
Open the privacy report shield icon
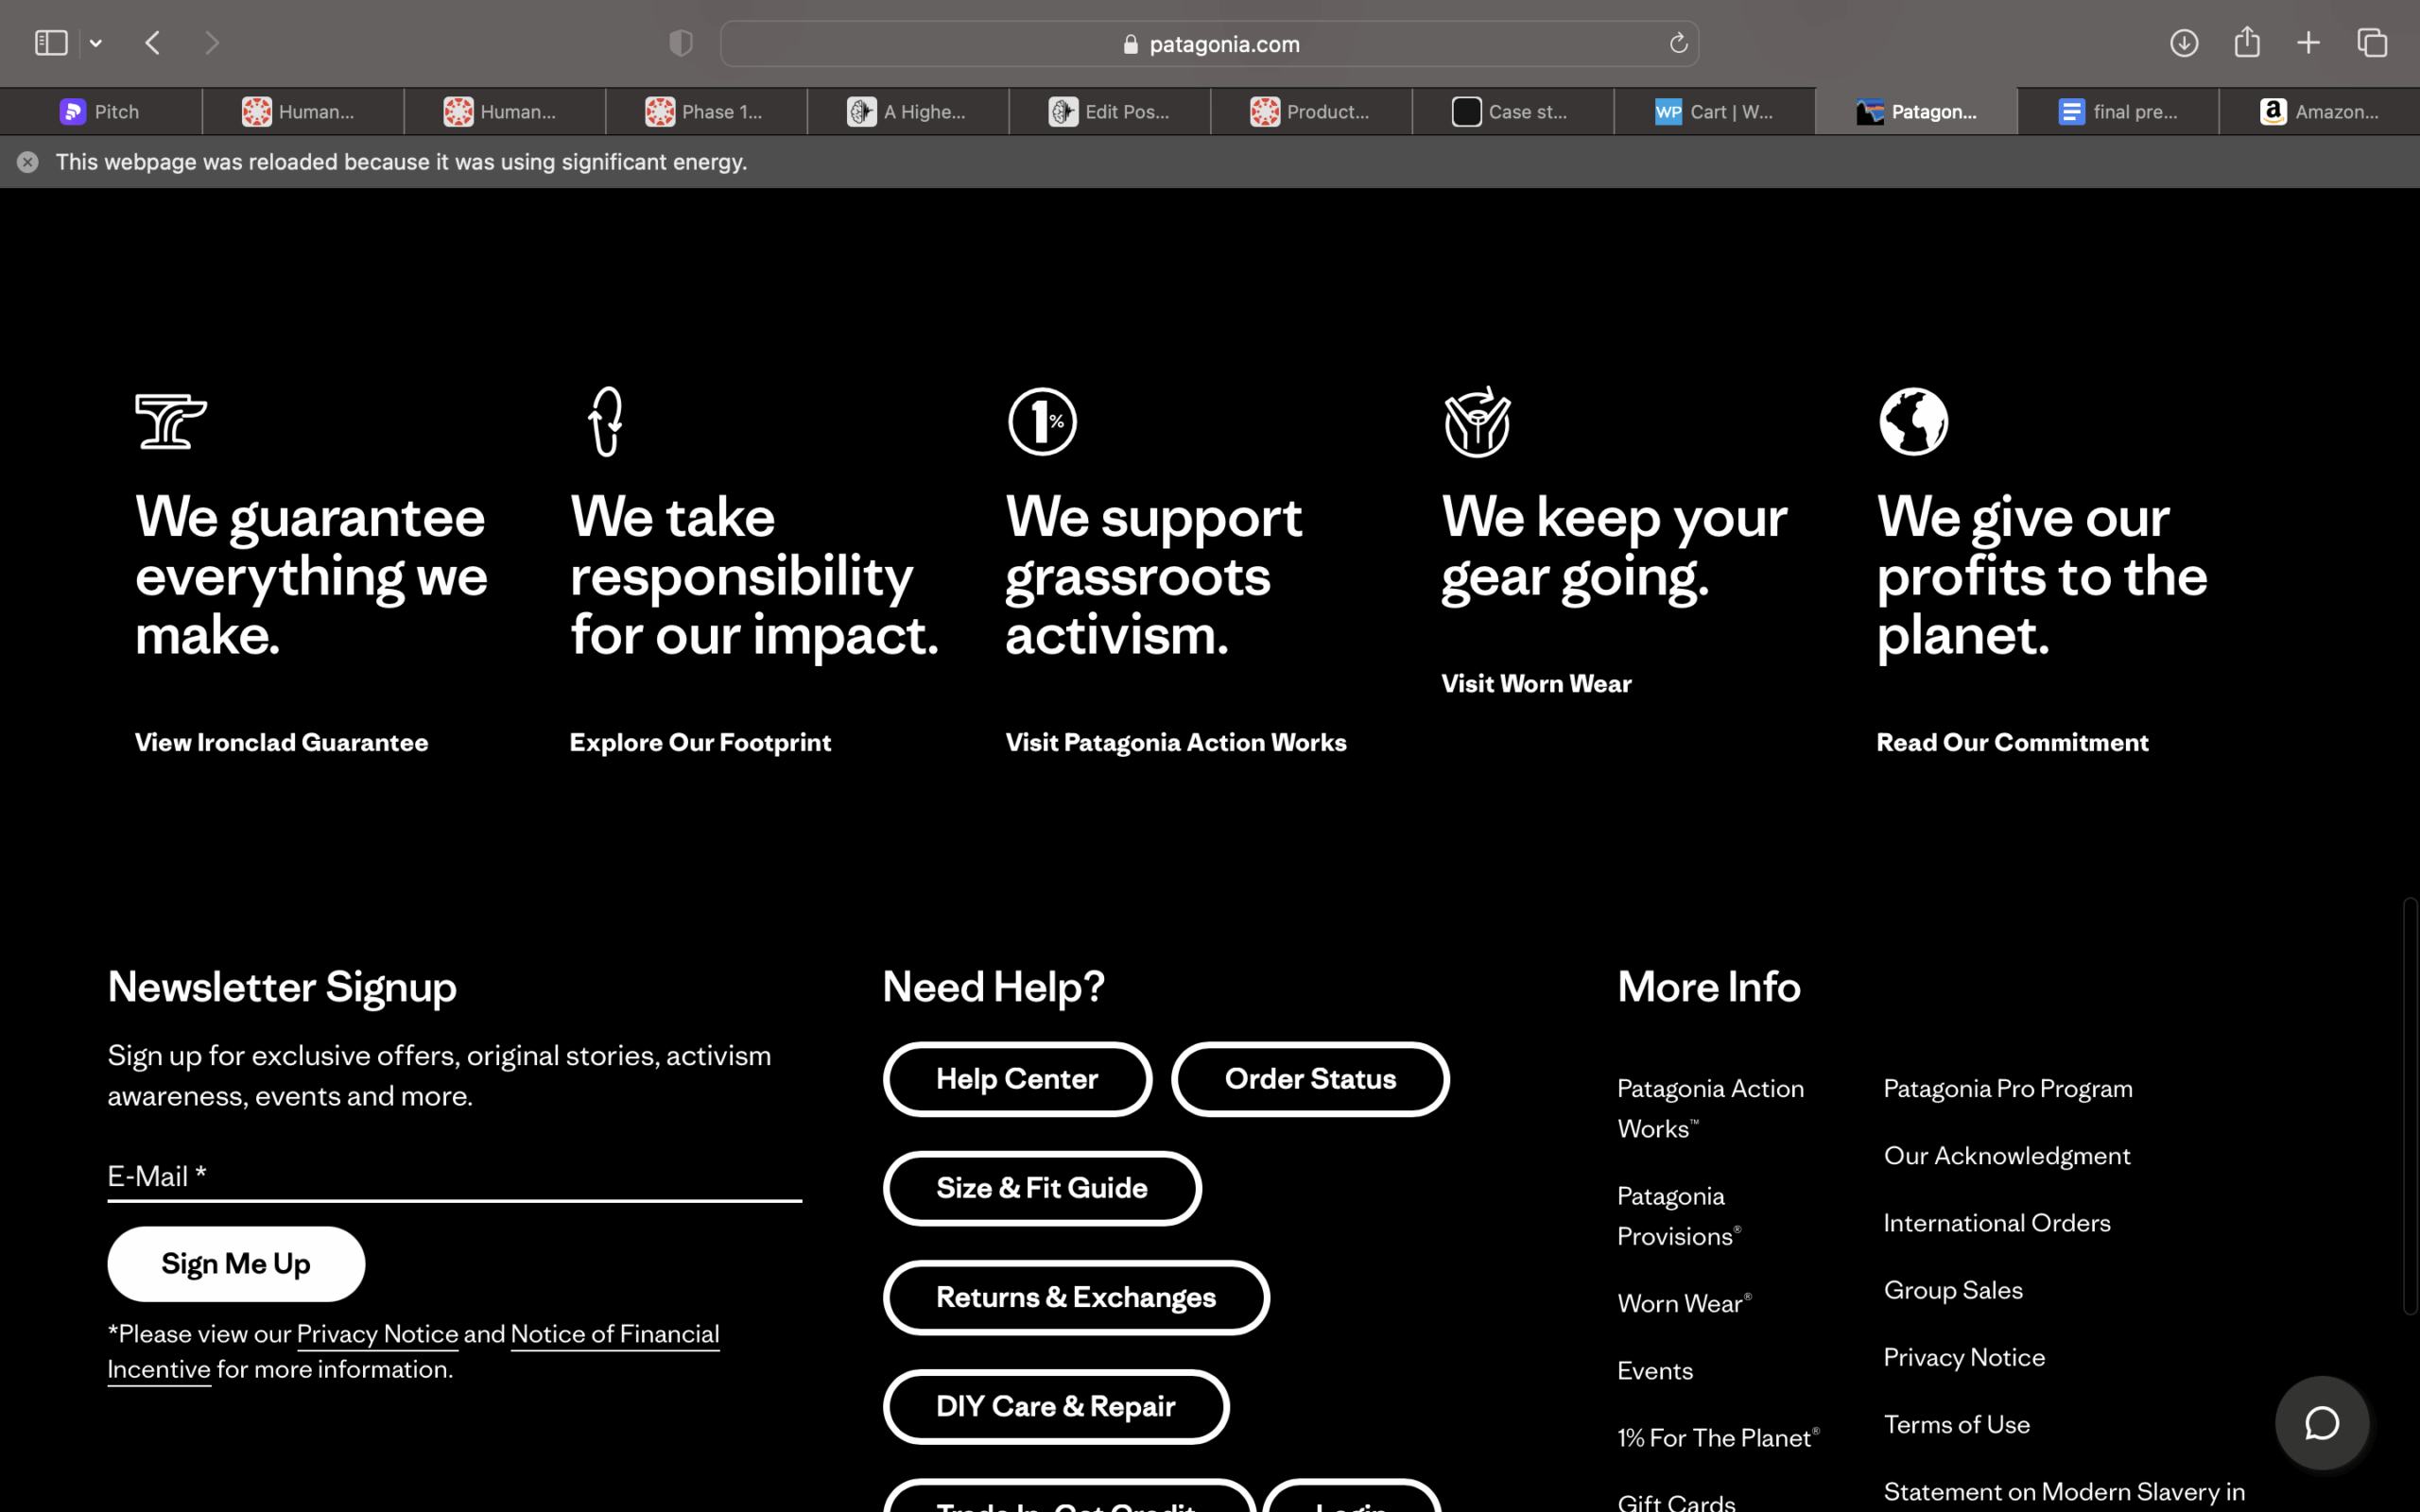(x=681, y=43)
